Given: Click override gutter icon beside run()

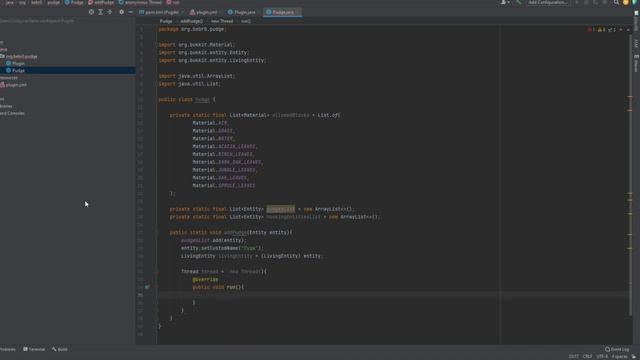Looking at the screenshot, I should (x=147, y=287).
